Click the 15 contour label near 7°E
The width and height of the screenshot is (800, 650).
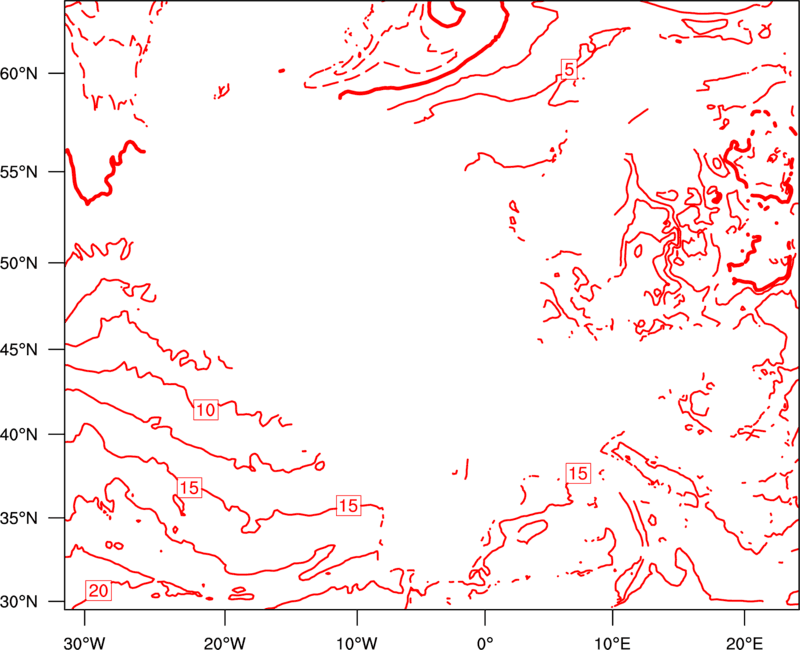(578, 473)
